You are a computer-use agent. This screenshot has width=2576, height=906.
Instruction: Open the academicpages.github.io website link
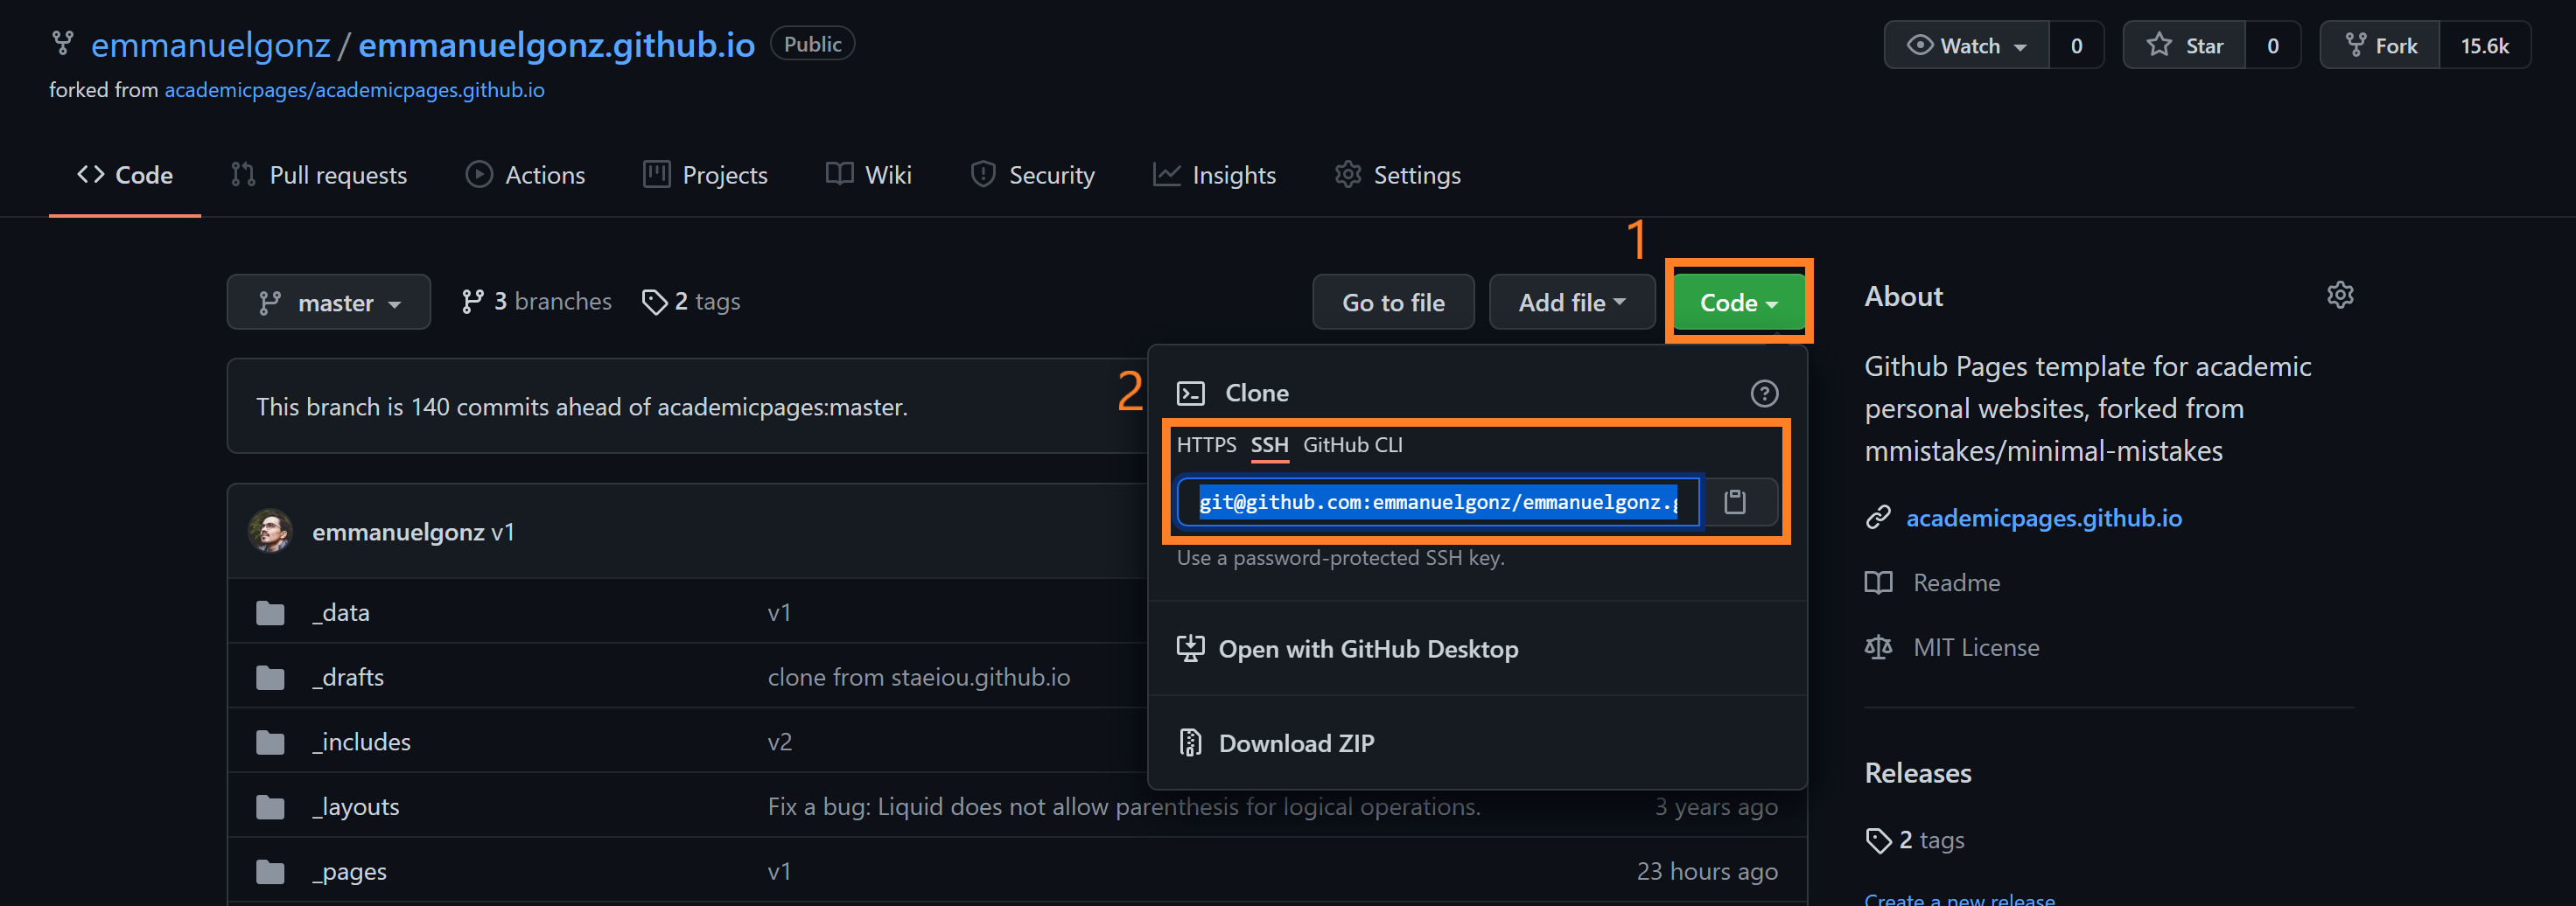(2043, 518)
